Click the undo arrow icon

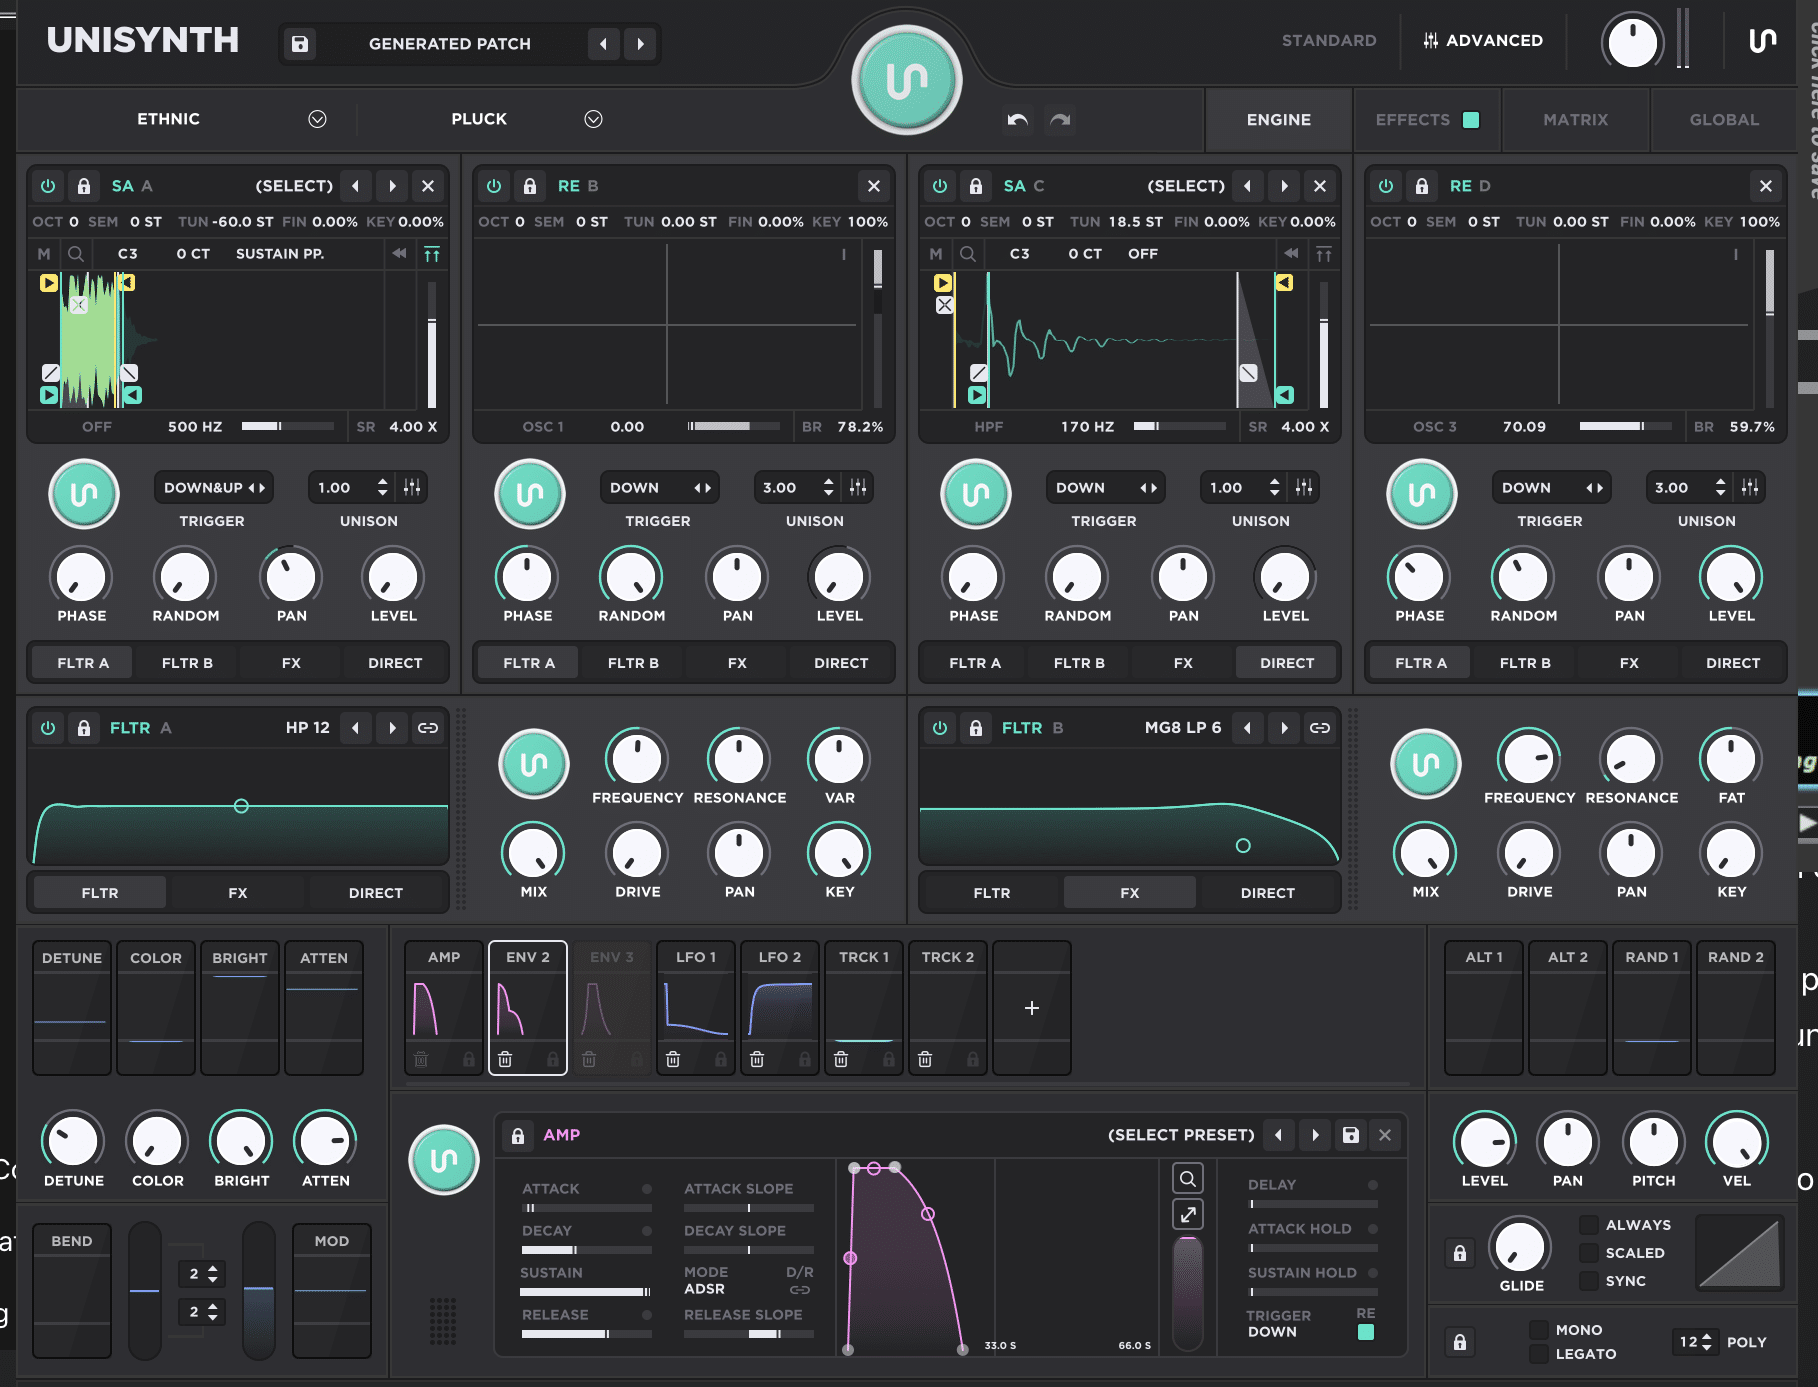1018,120
